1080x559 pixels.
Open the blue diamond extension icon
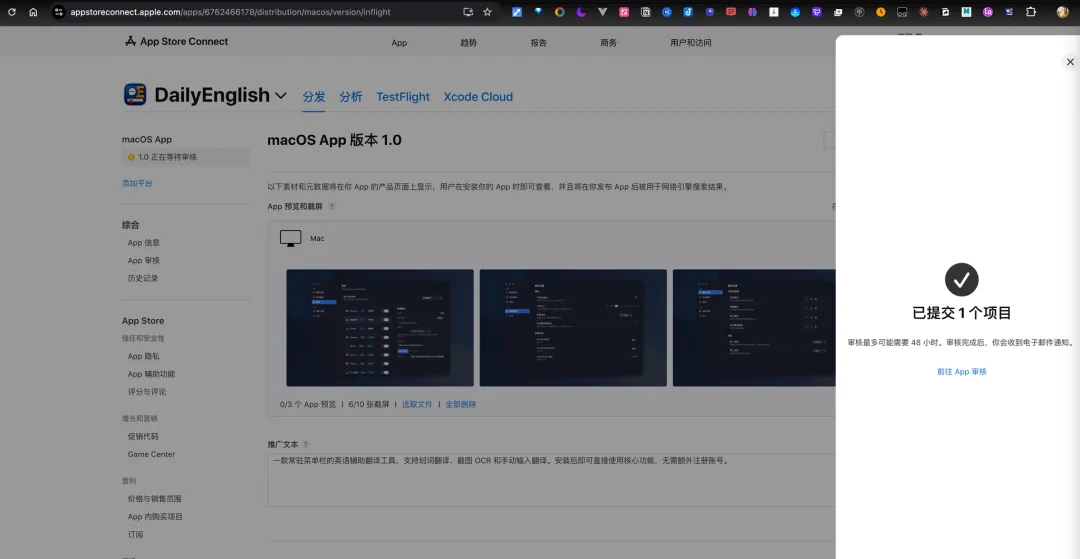[x=538, y=12]
